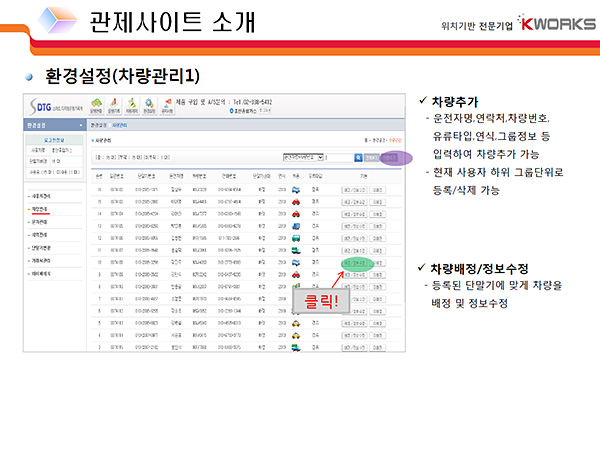Click the blue truck icon in row 13
The height and width of the screenshot is (450, 600).
coord(296,226)
